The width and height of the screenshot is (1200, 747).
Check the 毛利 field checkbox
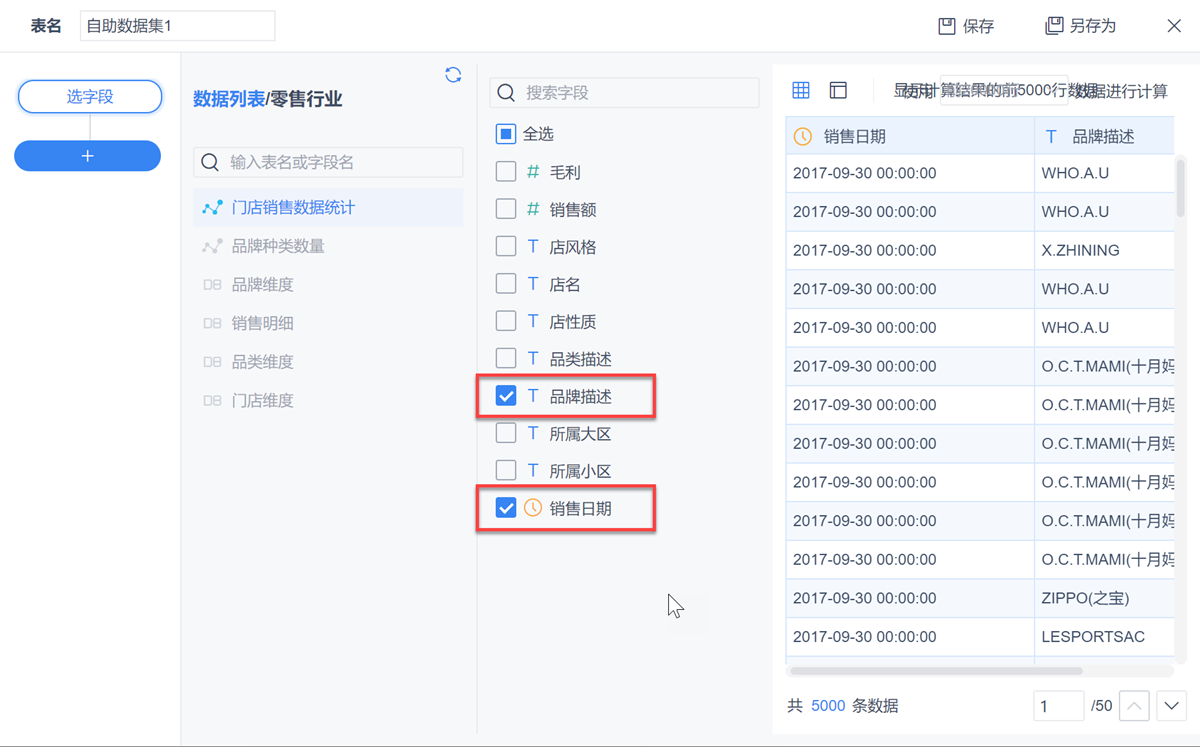[x=506, y=172]
